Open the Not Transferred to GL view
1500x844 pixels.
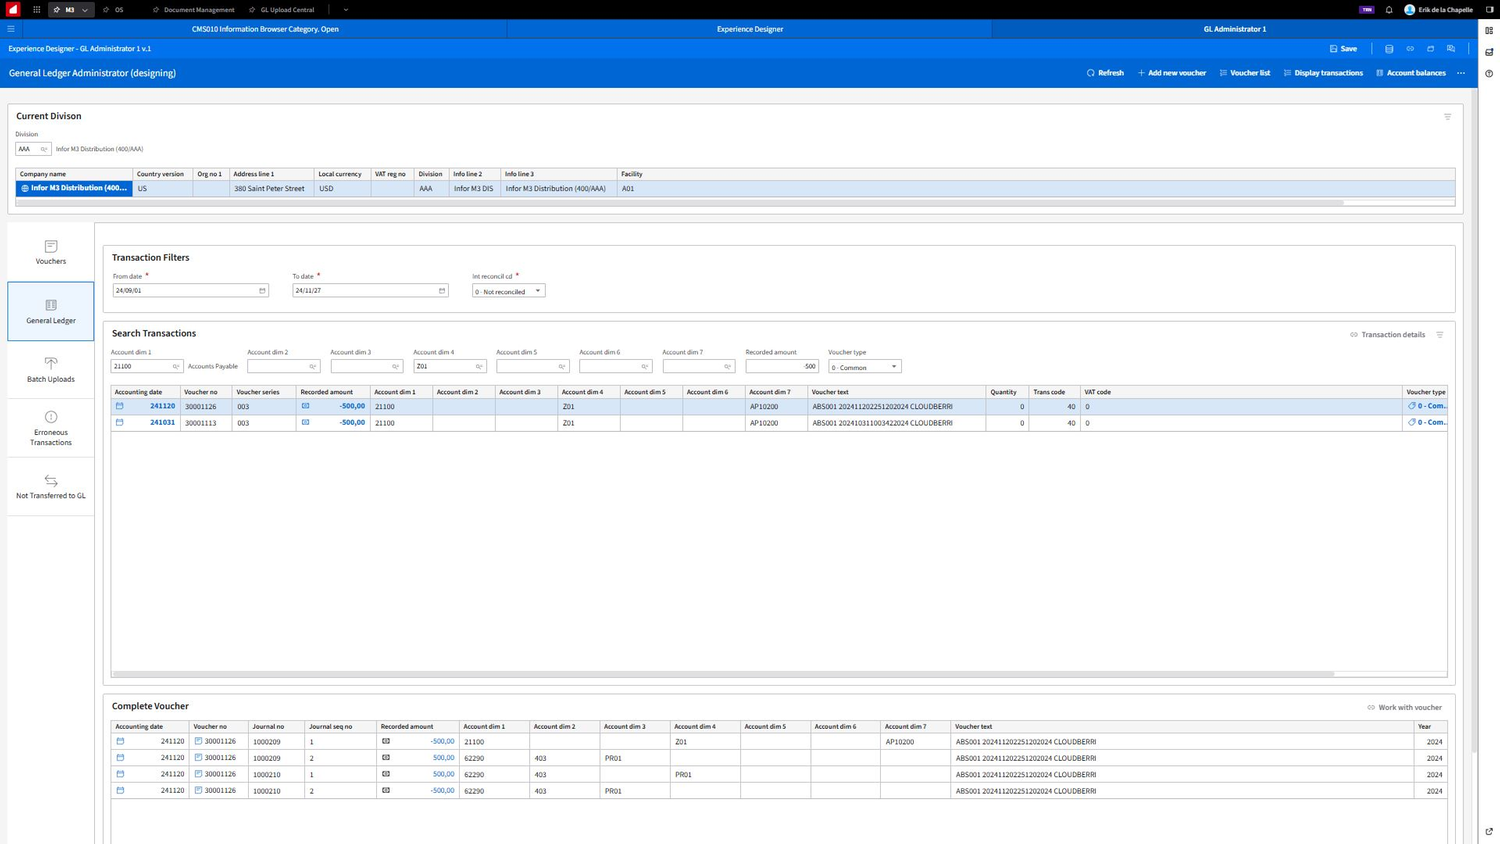tap(50, 487)
